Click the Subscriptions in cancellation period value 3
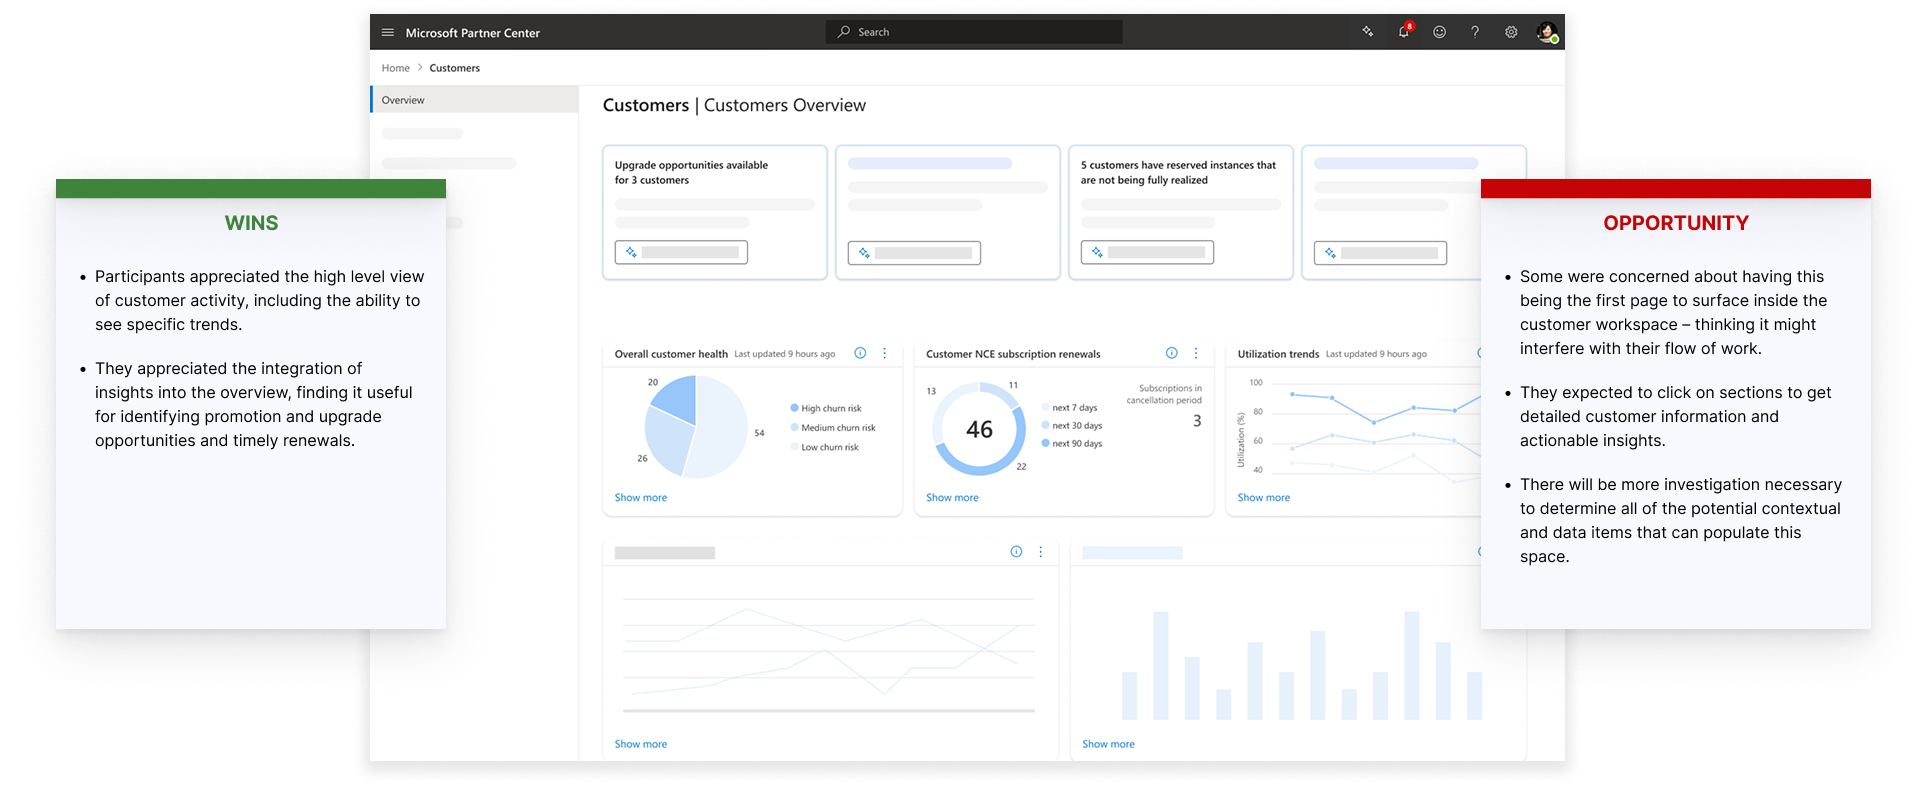The height and width of the screenshot is (787, 1927). point(1197,421)
